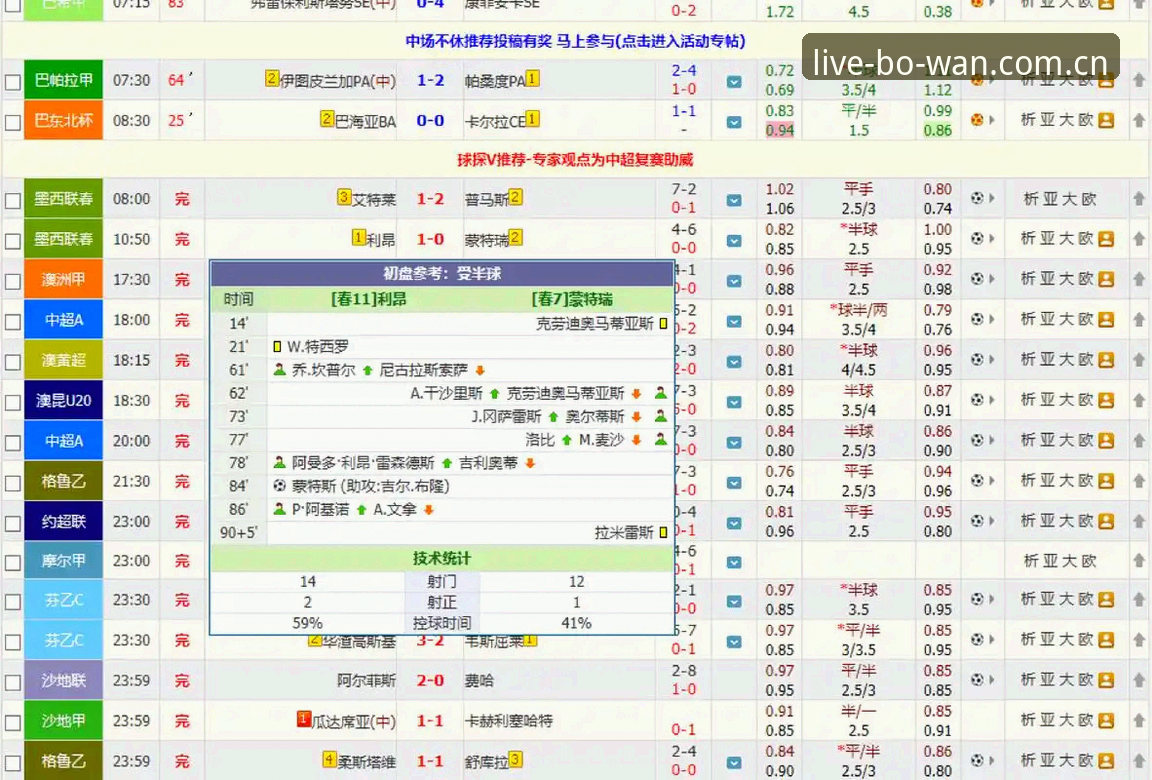Click 控球时间 row in match stats popup

point(442,623)
